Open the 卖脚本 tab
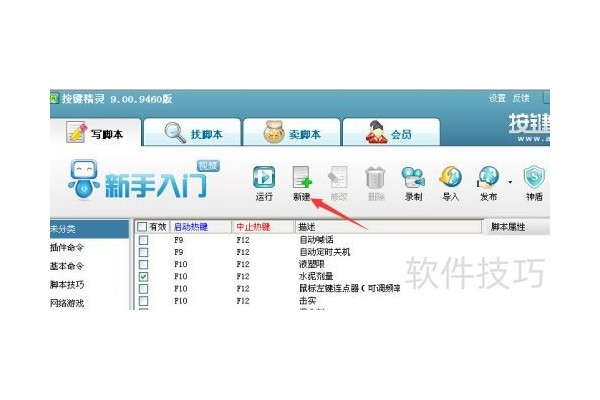The width and height of the screenshot is (600, 400). [x=292, y=132]
